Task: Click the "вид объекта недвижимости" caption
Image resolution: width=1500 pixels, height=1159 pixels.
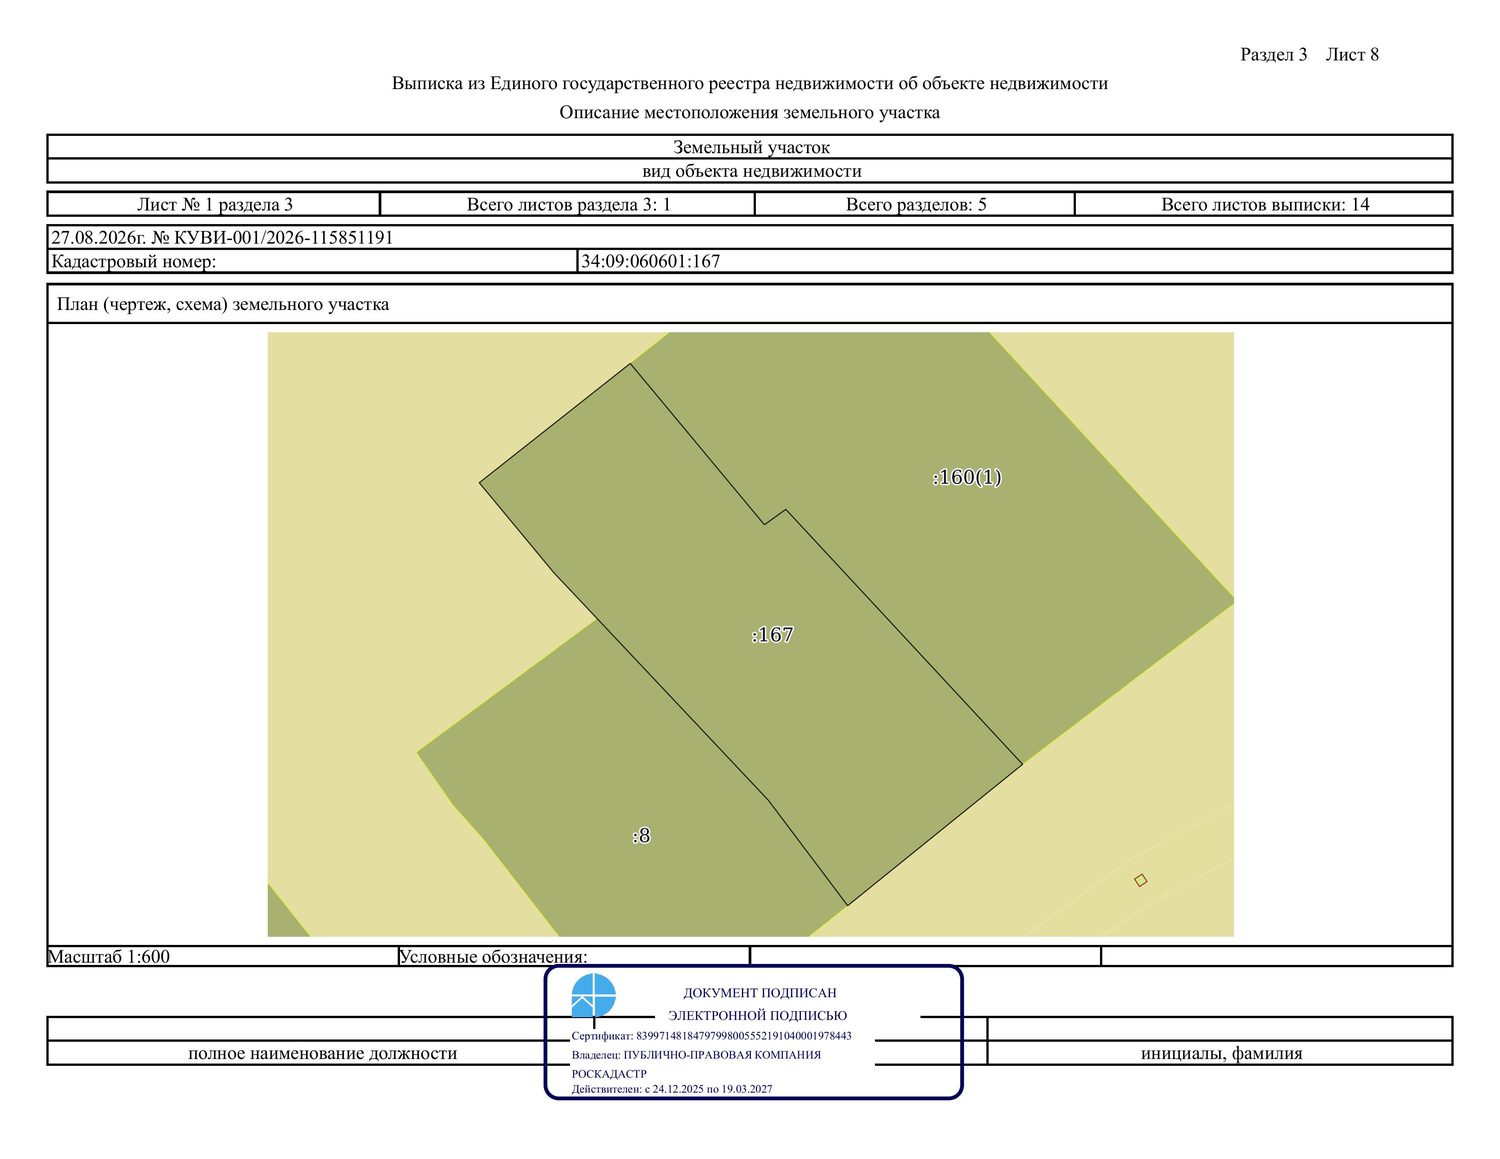Action: [752, 171]
